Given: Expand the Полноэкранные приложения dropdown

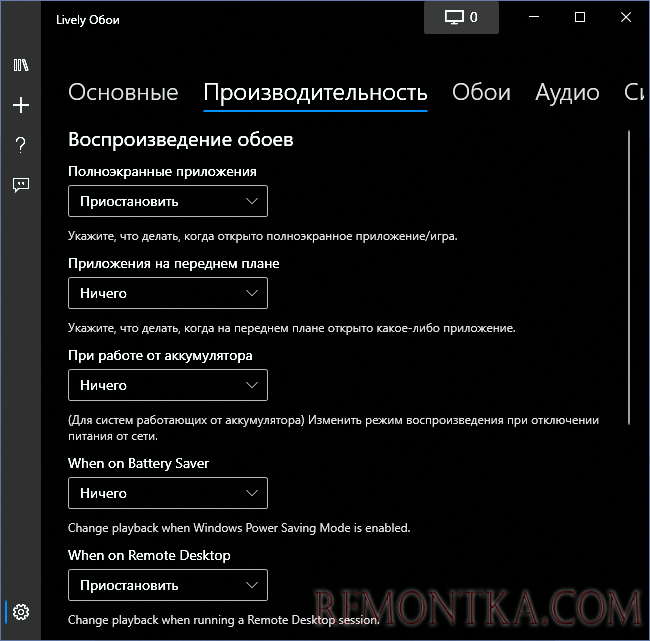Looking at the screenshot, I should pos(168,201).
